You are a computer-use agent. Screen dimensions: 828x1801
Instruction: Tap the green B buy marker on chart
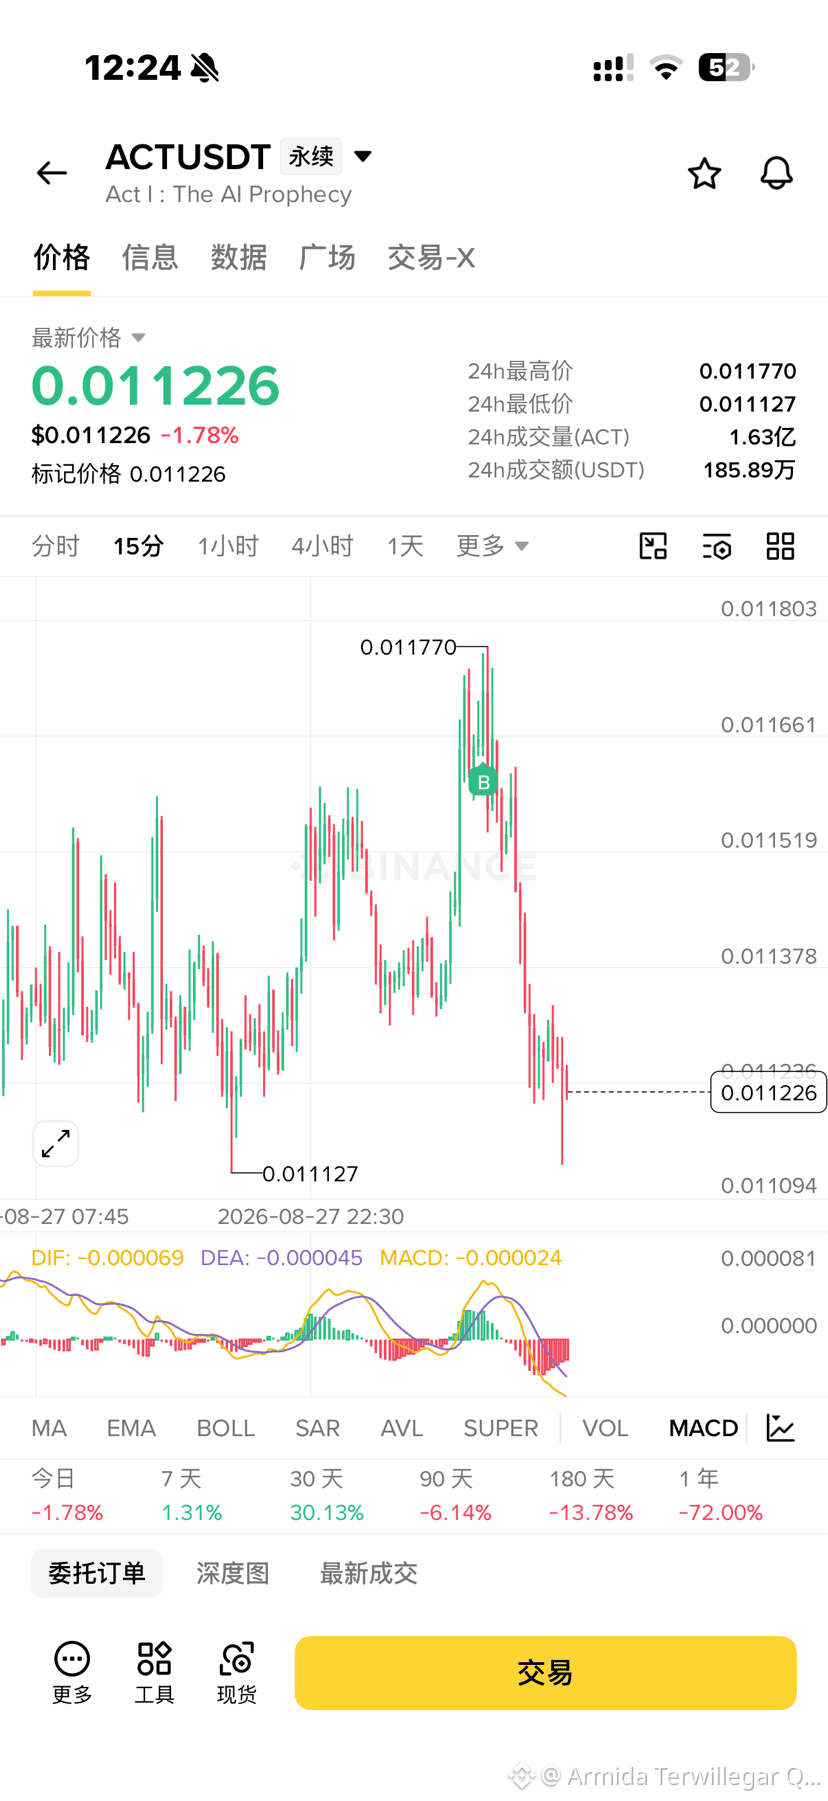pos(483,781)
